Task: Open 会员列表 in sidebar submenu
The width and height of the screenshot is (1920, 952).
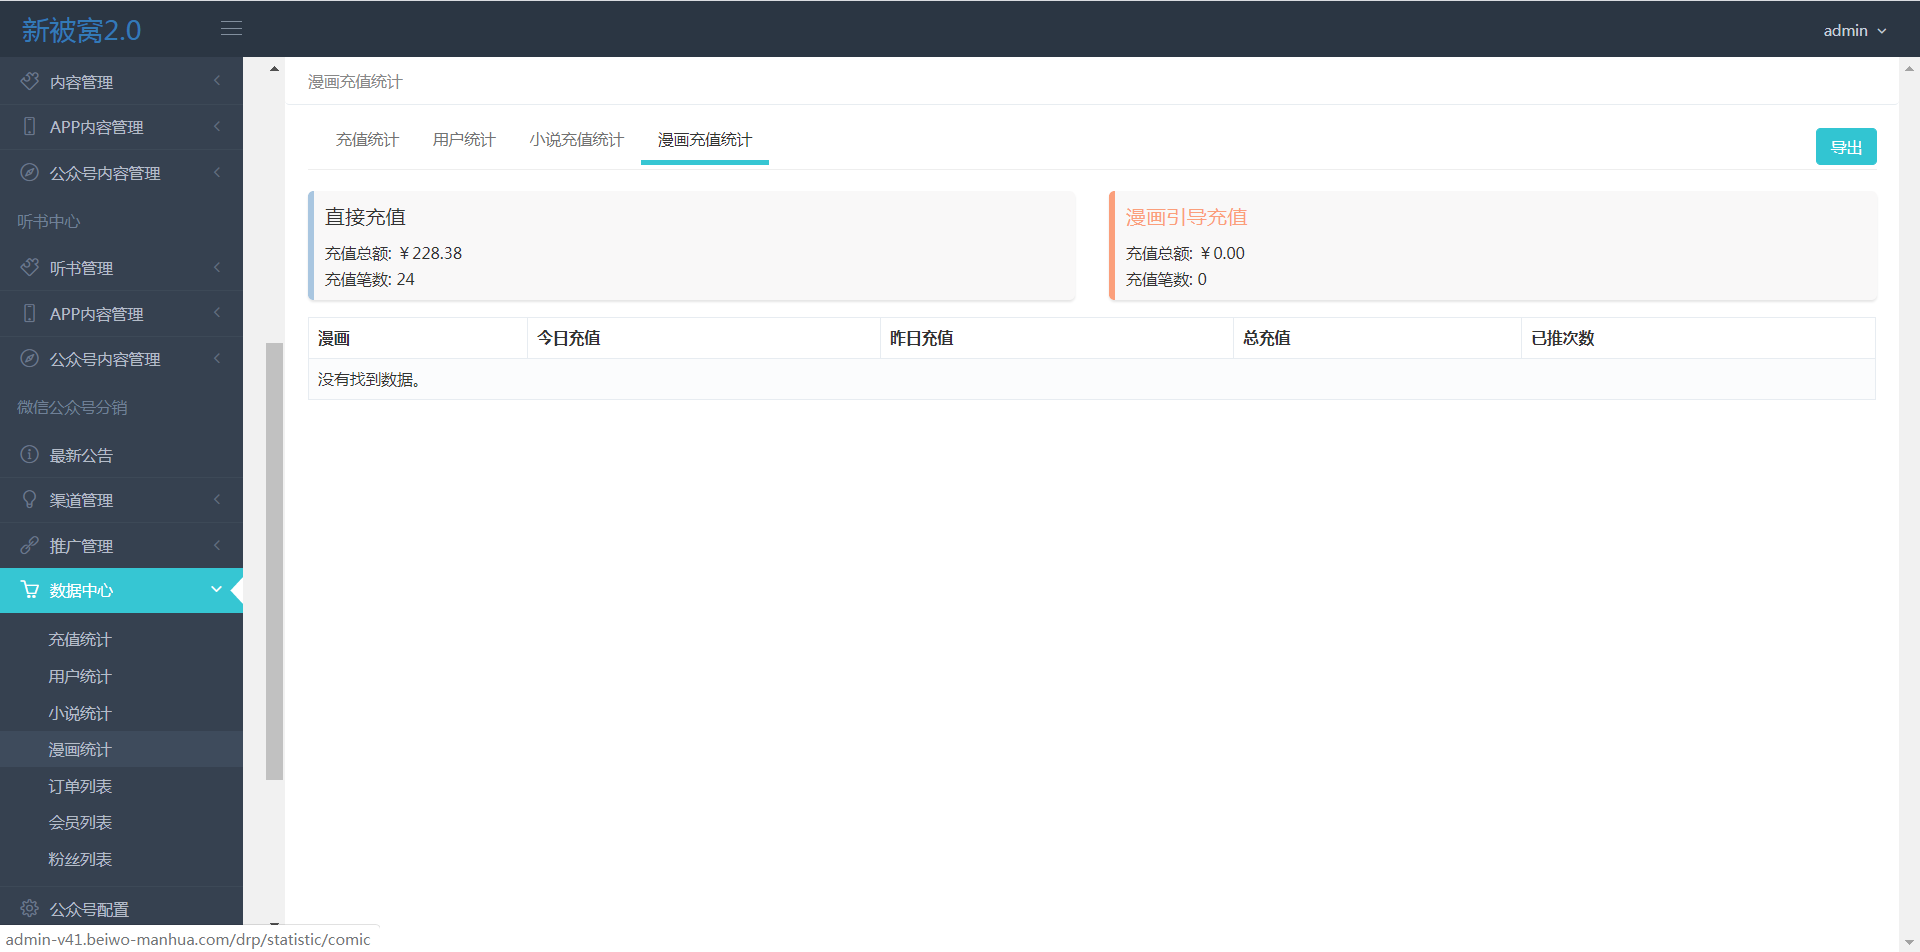Action: (80, 822)
